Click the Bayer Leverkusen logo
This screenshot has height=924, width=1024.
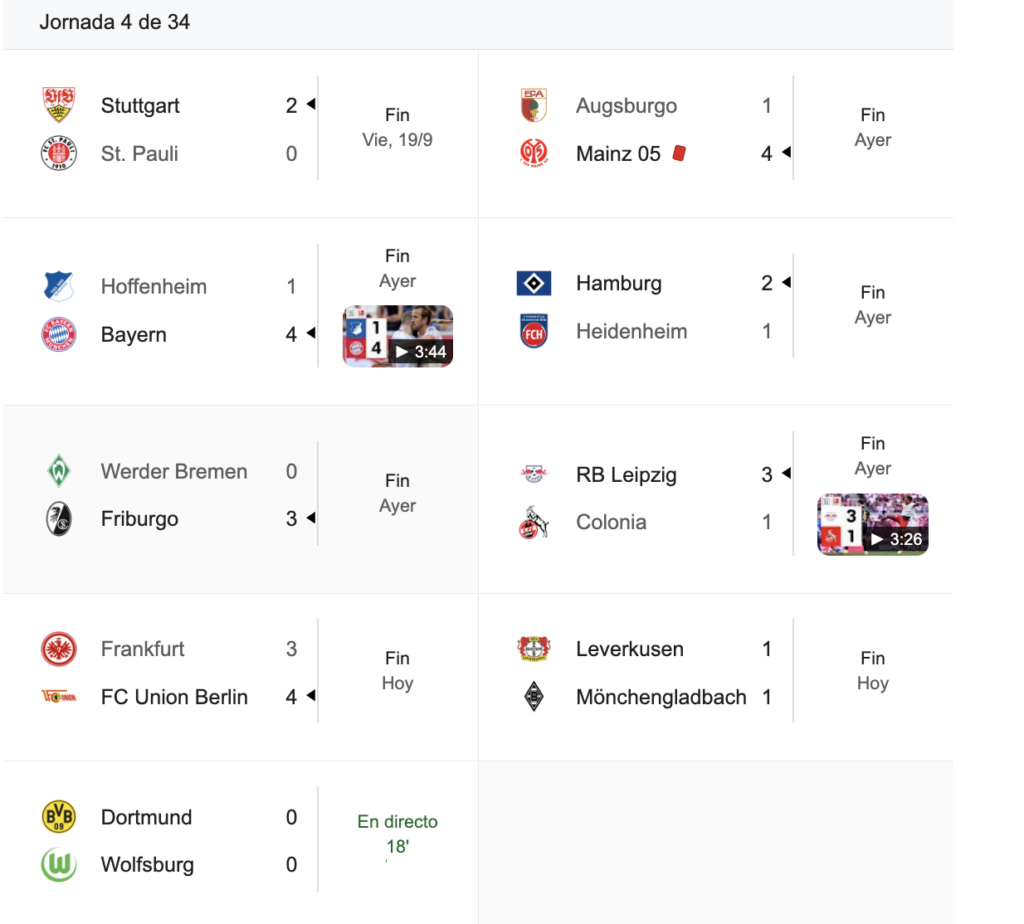coord(533,649)
